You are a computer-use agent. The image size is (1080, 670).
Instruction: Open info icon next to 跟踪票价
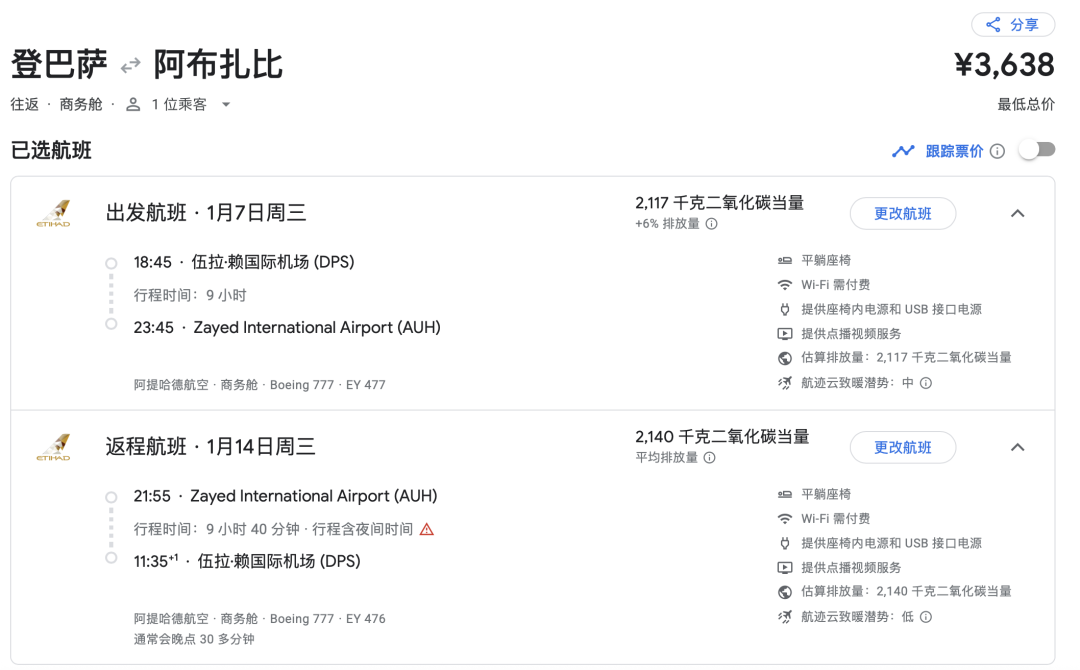tap(997, 151)
